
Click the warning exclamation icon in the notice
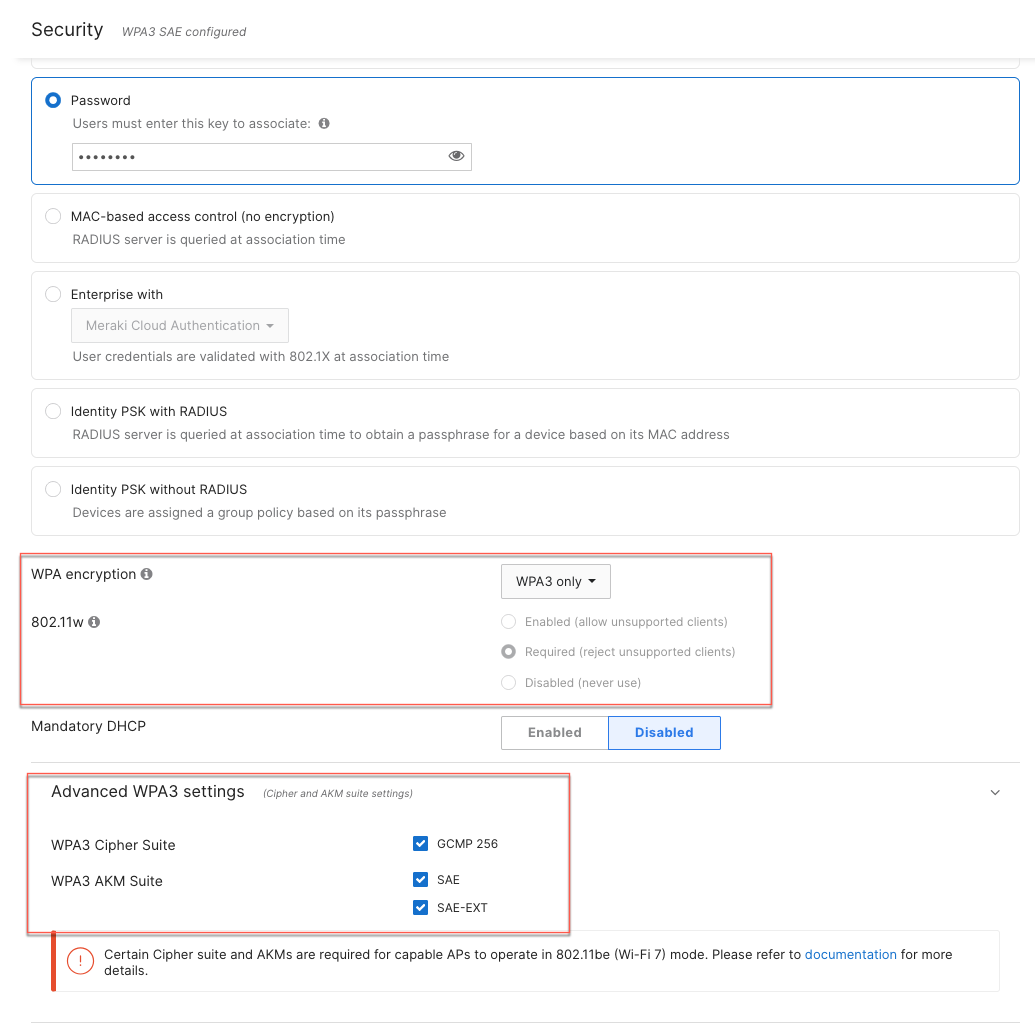click(x=80, y=960)
